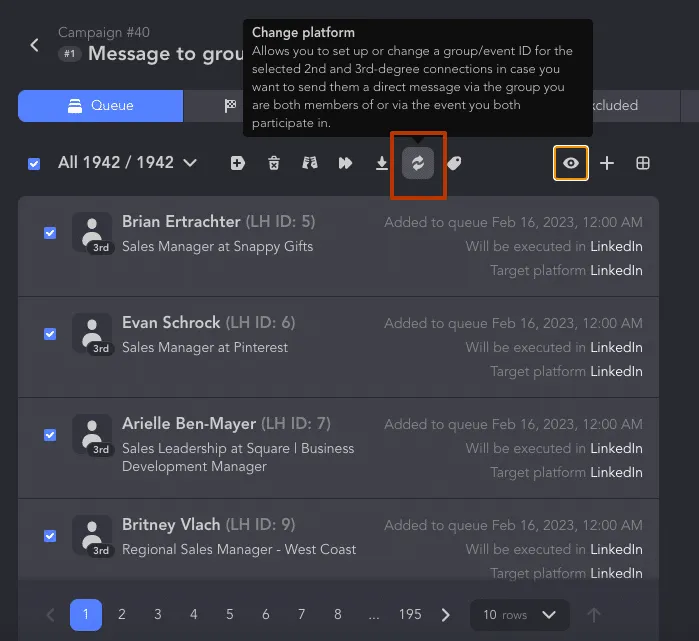Click Sales Leadership at Square description

[x=238, y=457]
